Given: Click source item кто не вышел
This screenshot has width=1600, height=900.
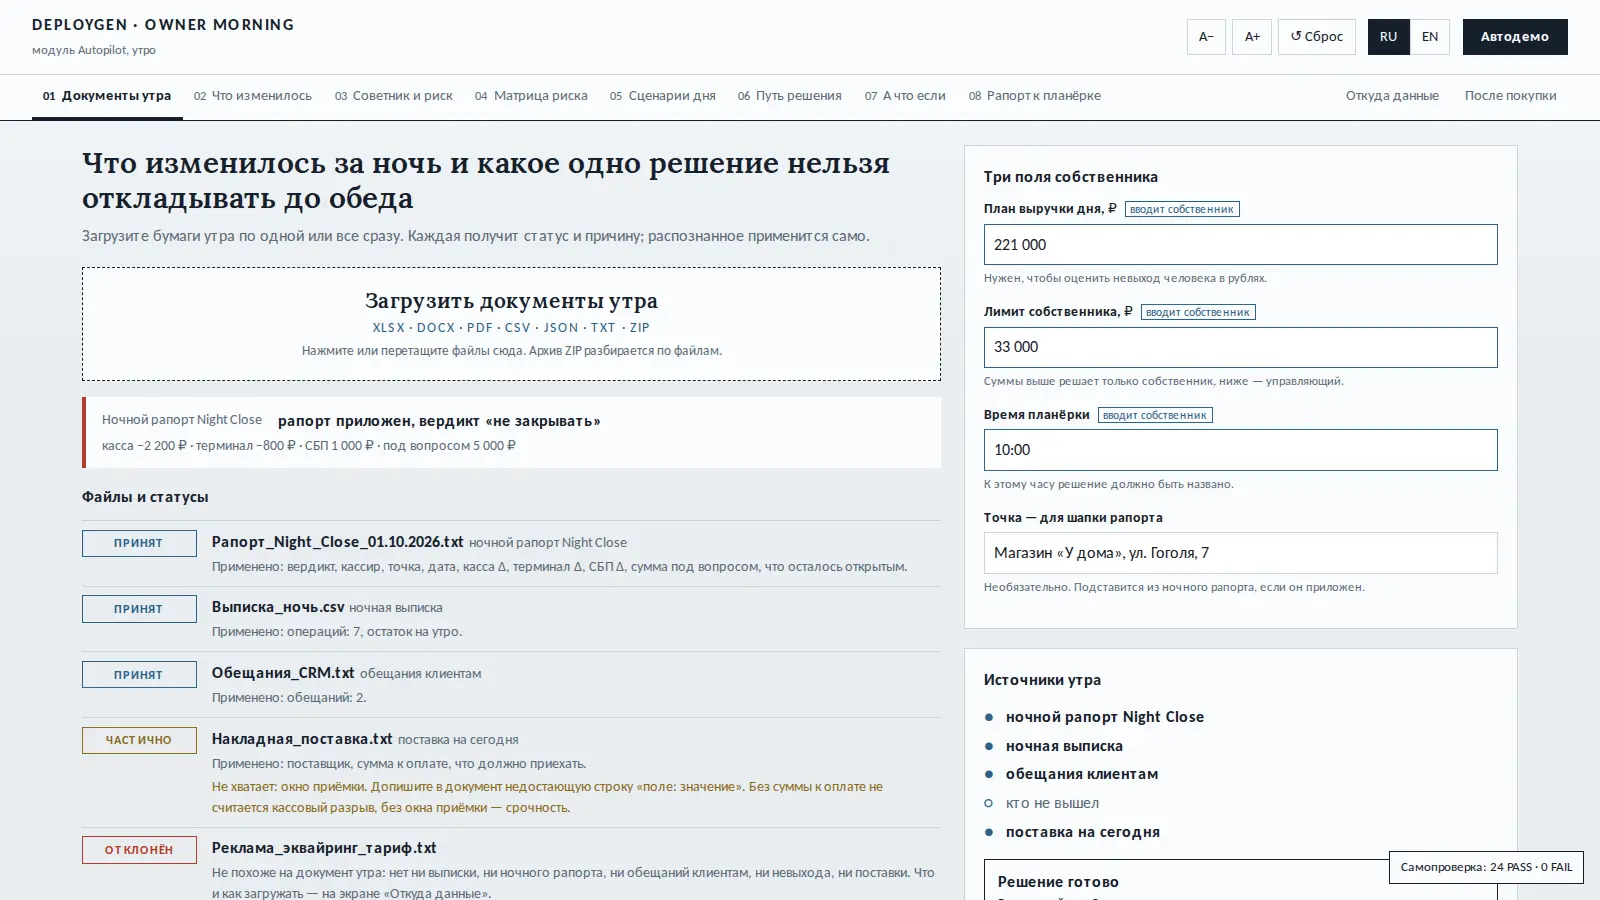Looking at the screenshot, I should click(1052, 803).
